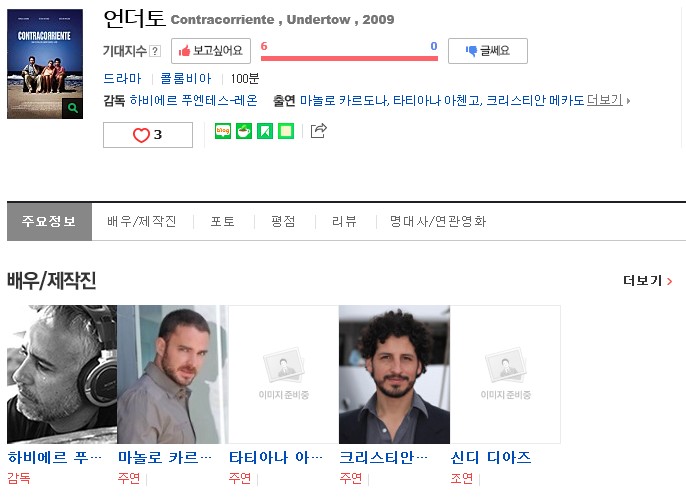Expand the cast list with 더보기 next to 출연

tap(605, 100)
